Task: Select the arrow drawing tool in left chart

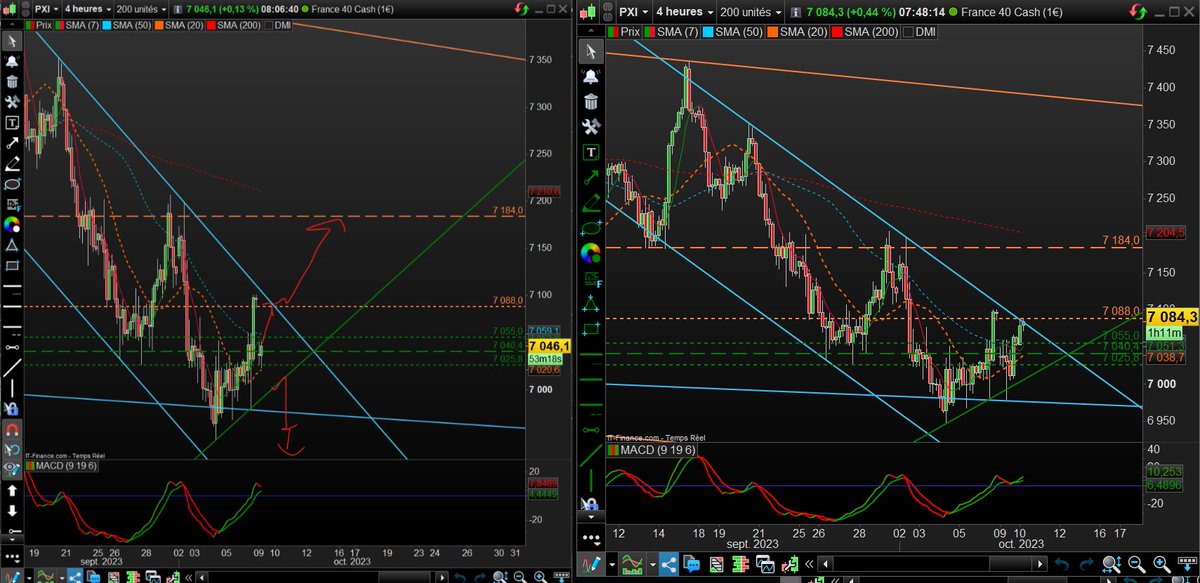Action: click(x=12, y=143)
